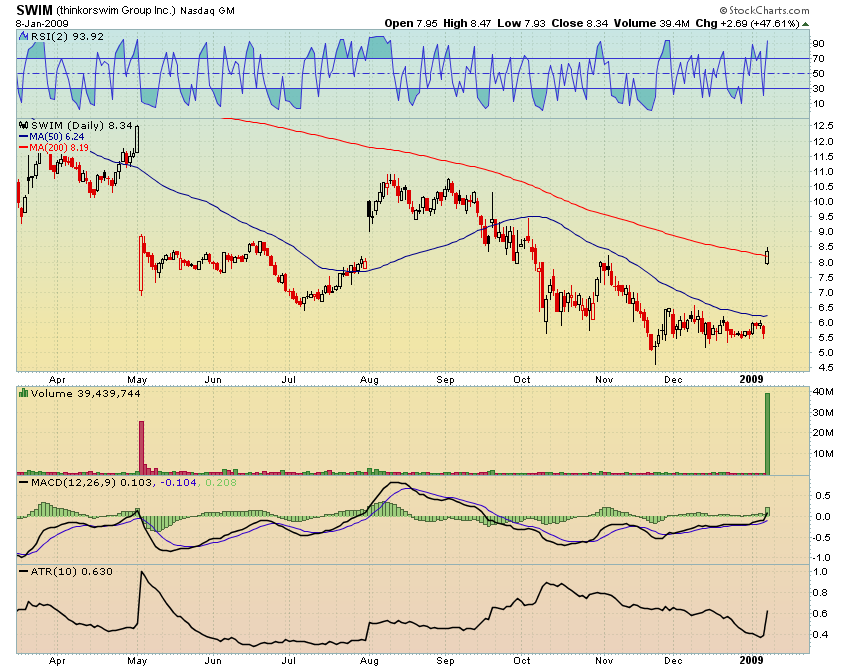The image size is (850, 668).
Task: Click the tall red volume bar in May
Action: coord(141,448)
